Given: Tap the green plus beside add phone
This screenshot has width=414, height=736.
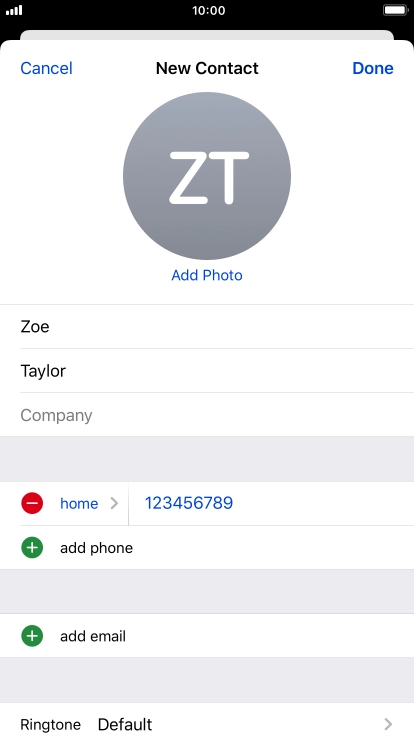Looking at the screenshot, I should (x=32, y=547).
